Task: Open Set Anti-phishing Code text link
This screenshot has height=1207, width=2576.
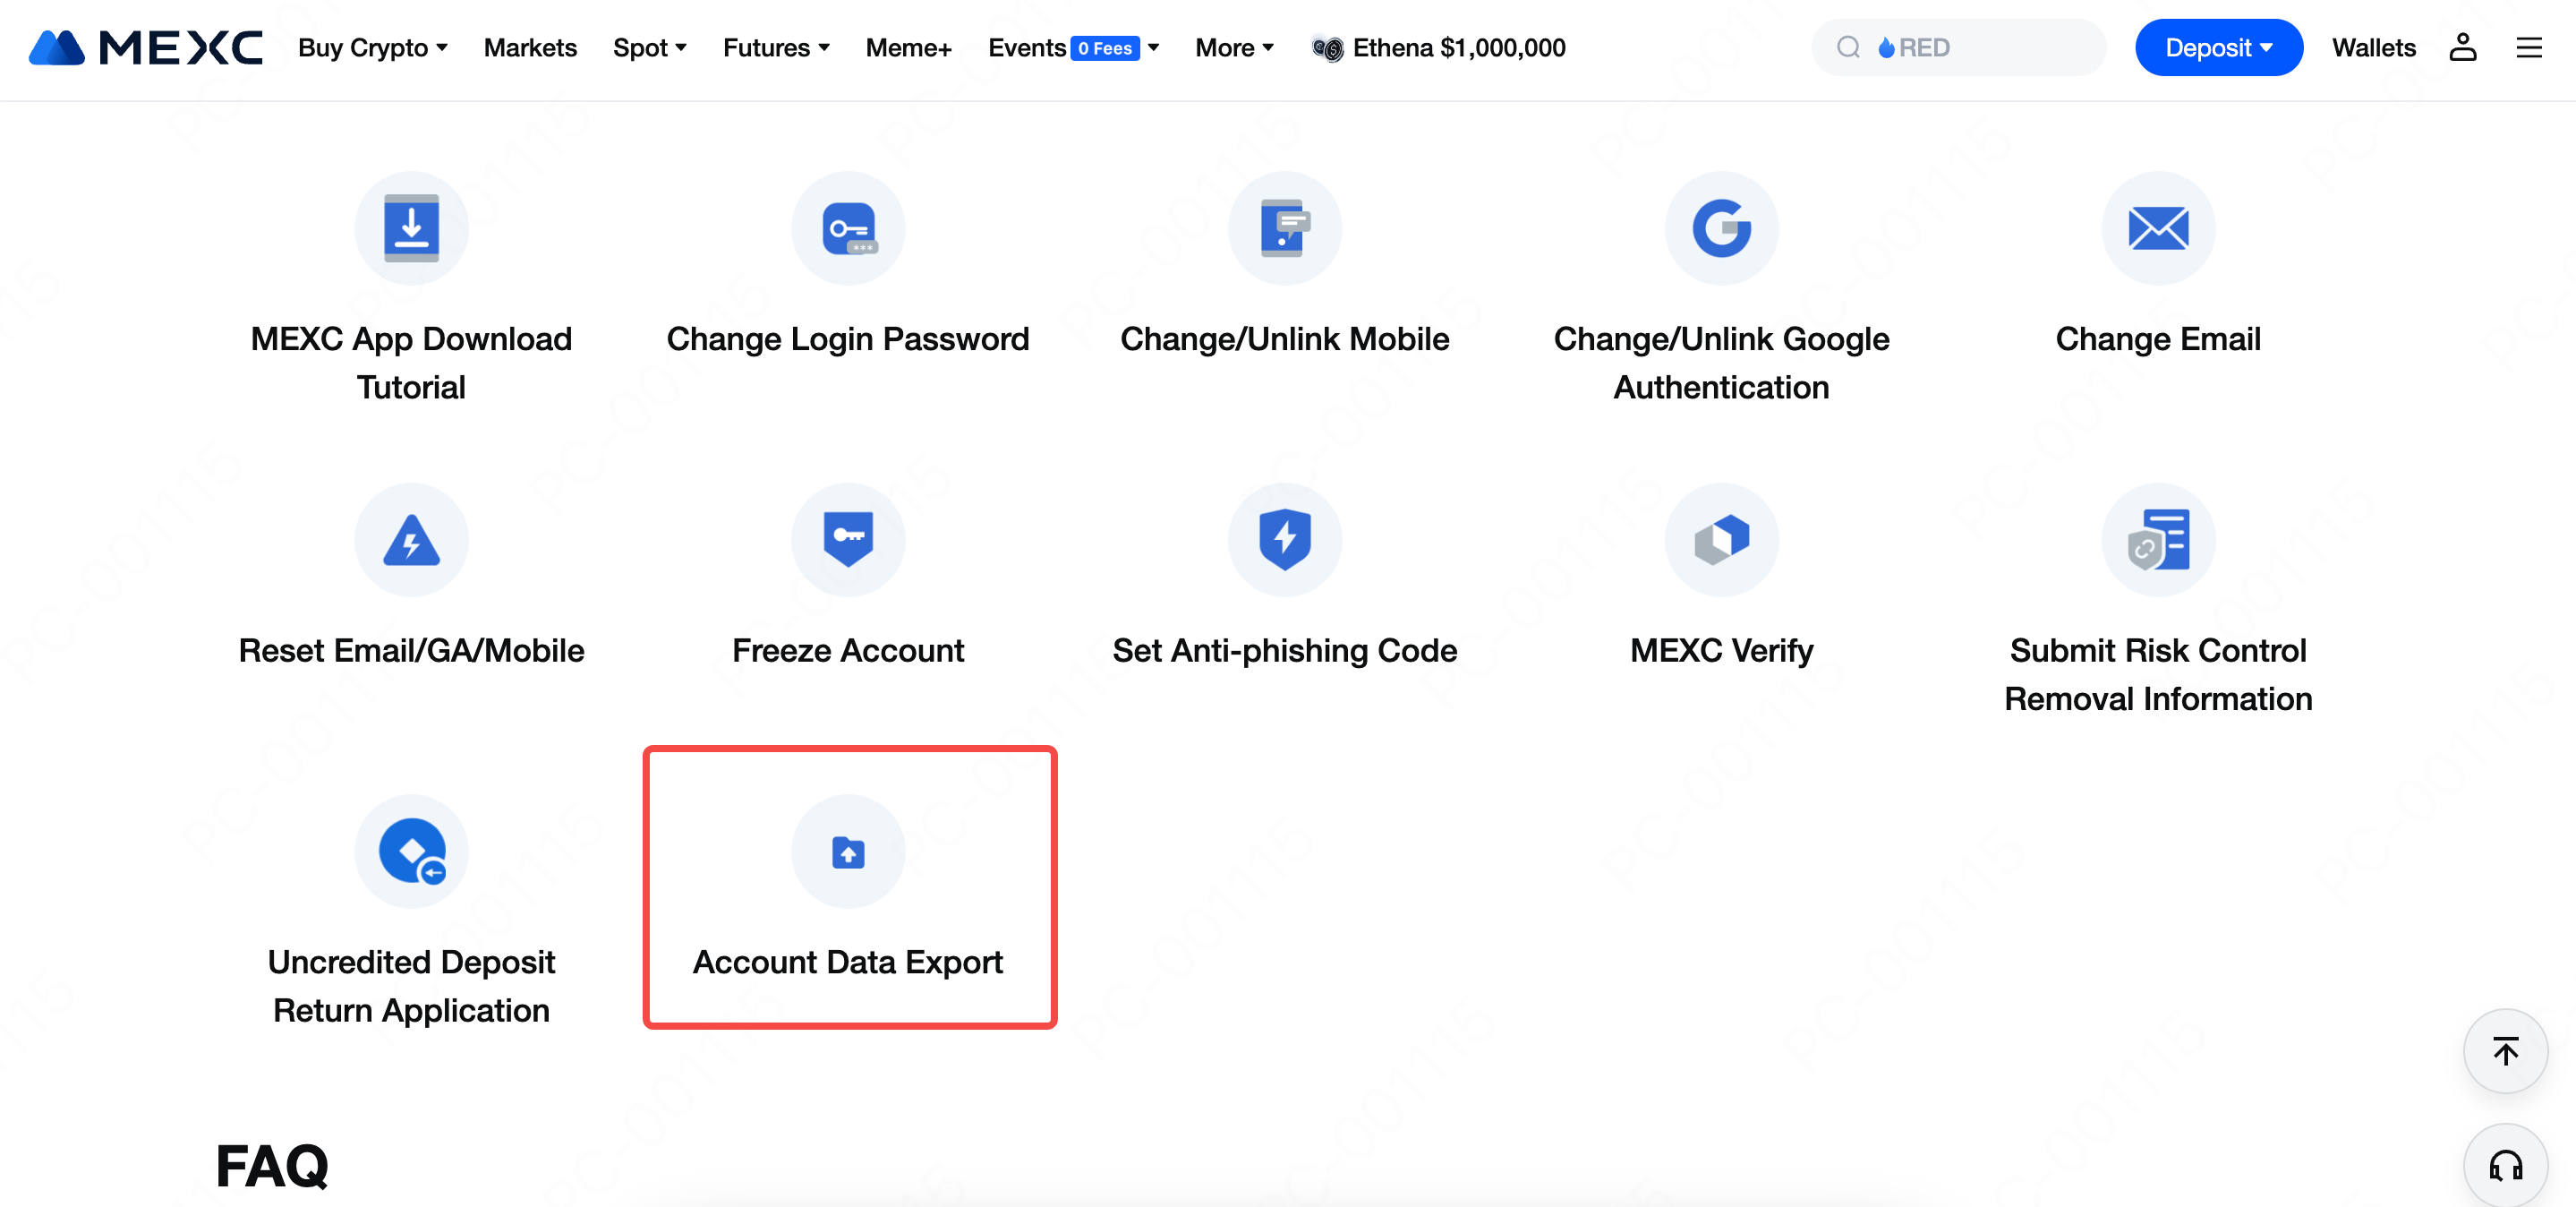Action: coord(1284,650)
